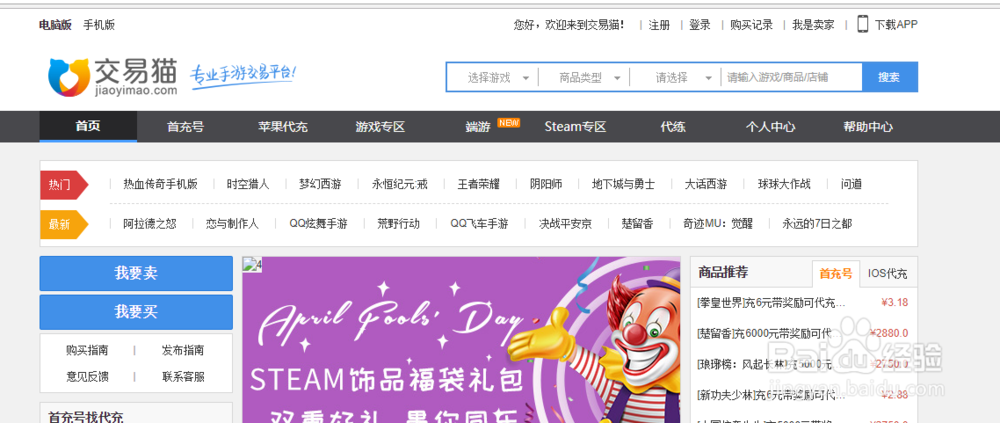This screenshot has height=423, width=1000.
Task: Open 意见反馈
Action: click(x=87, y=376)
